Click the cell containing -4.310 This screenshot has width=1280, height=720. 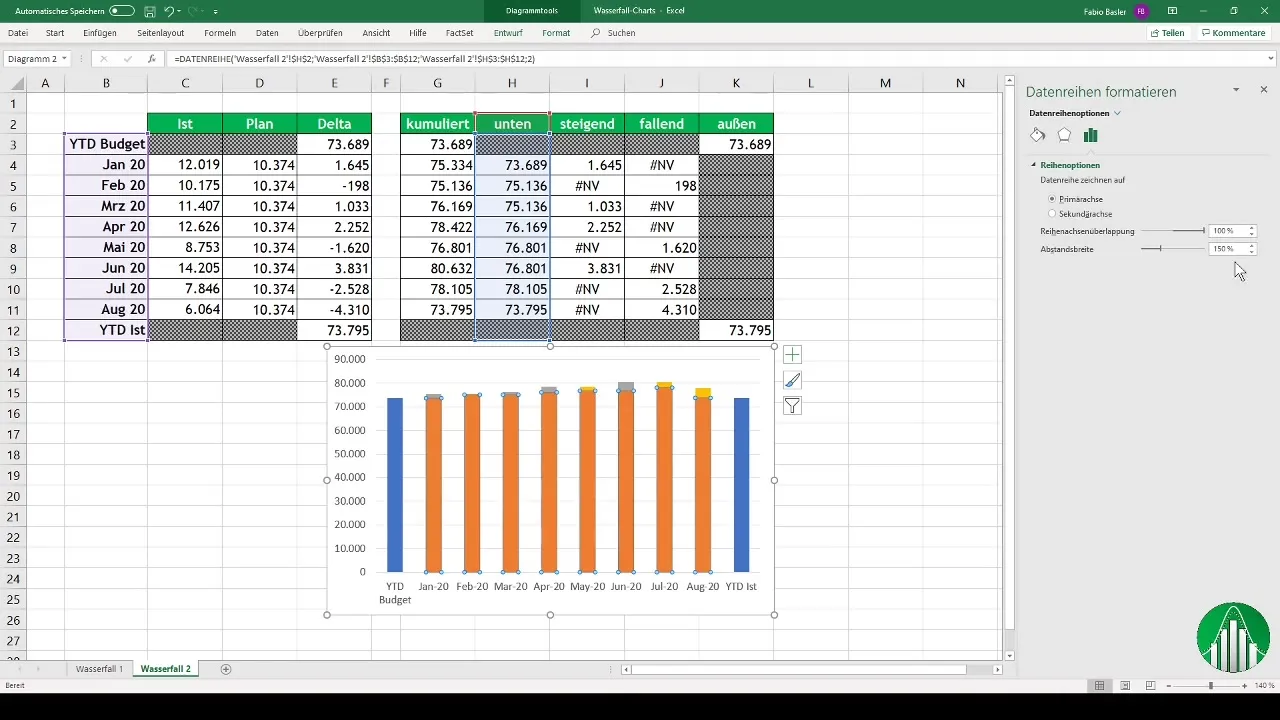[334, 310]
